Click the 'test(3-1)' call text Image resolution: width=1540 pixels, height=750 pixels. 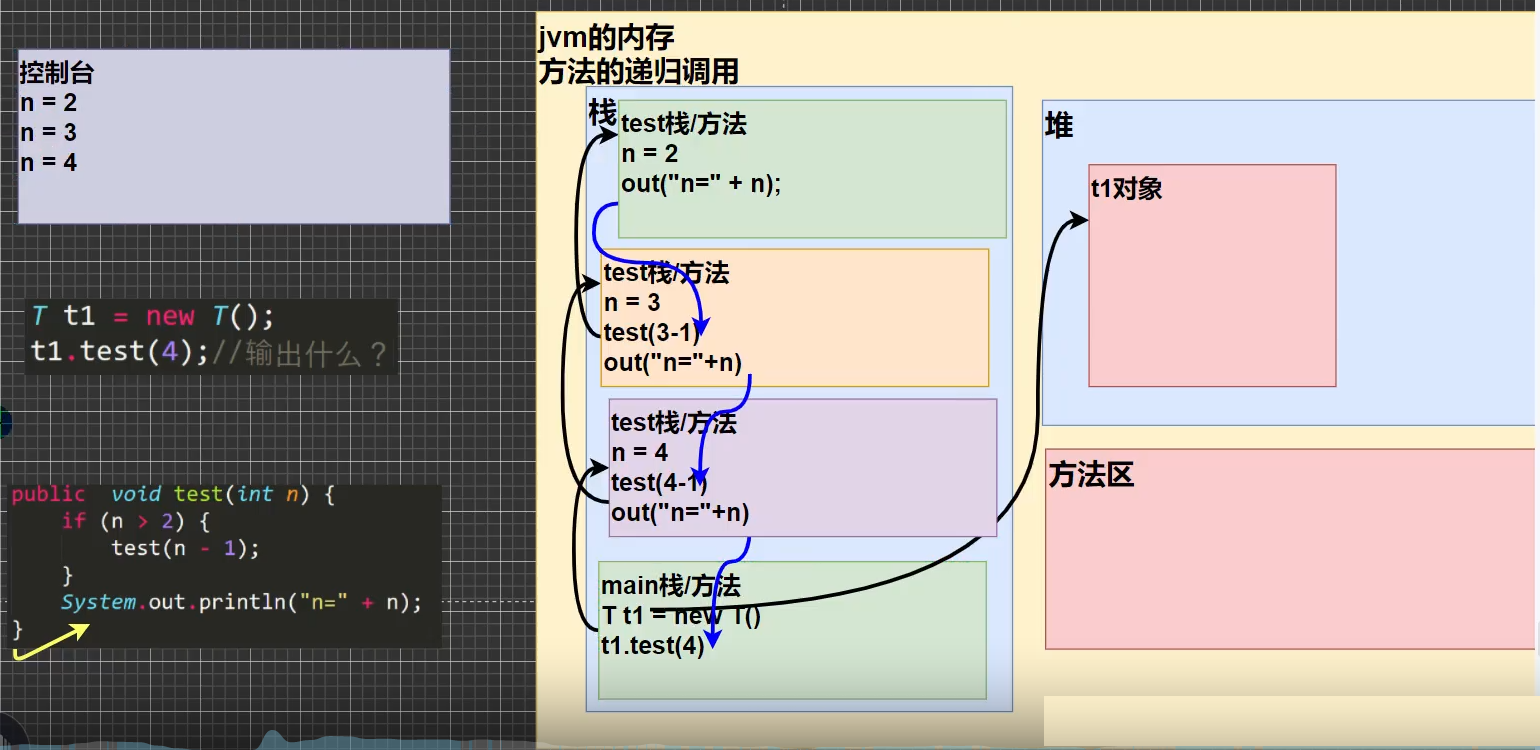pyautogui.click(x=651, y=332)
